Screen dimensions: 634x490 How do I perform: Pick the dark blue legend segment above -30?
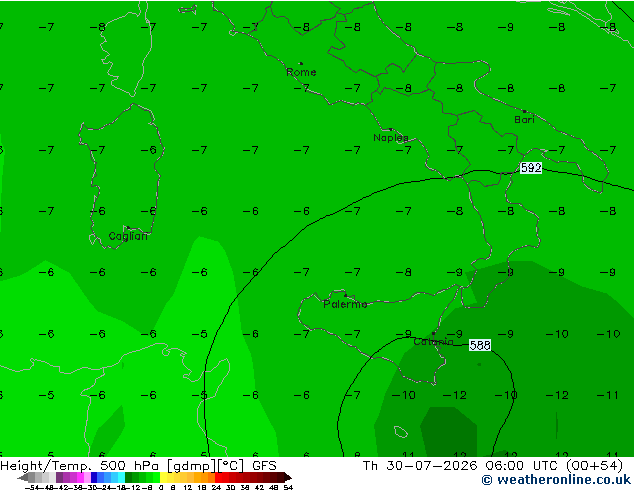(94, 477)
